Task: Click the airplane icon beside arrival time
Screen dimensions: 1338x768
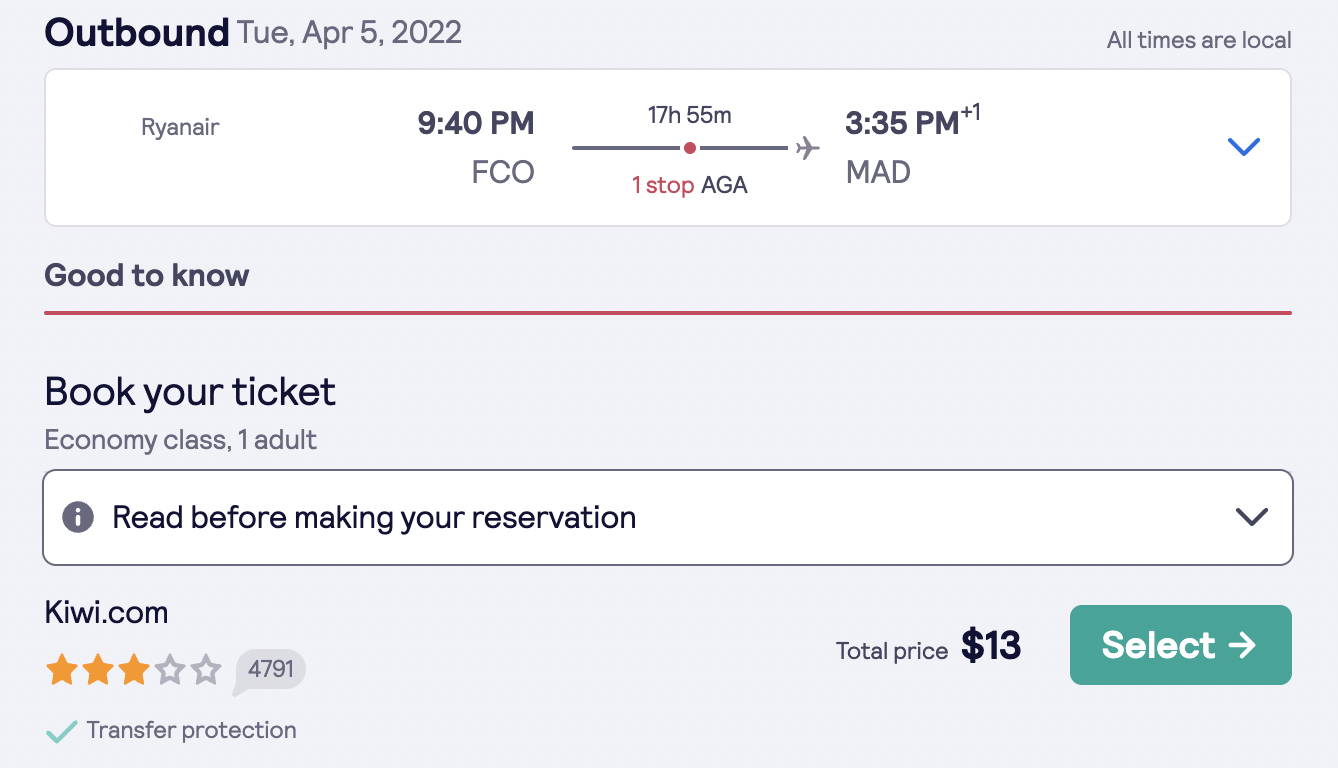Action: (808, 148)
